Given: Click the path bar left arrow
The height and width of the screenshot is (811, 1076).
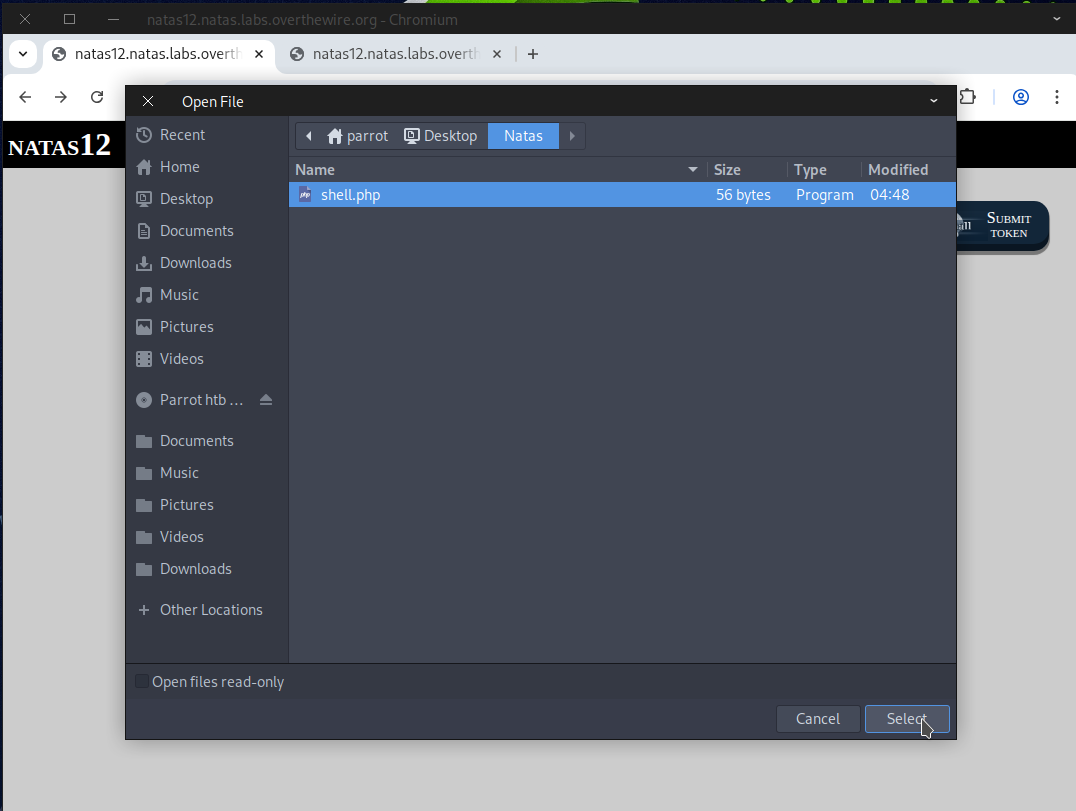Looking at the screenshot, I should 309,136.
